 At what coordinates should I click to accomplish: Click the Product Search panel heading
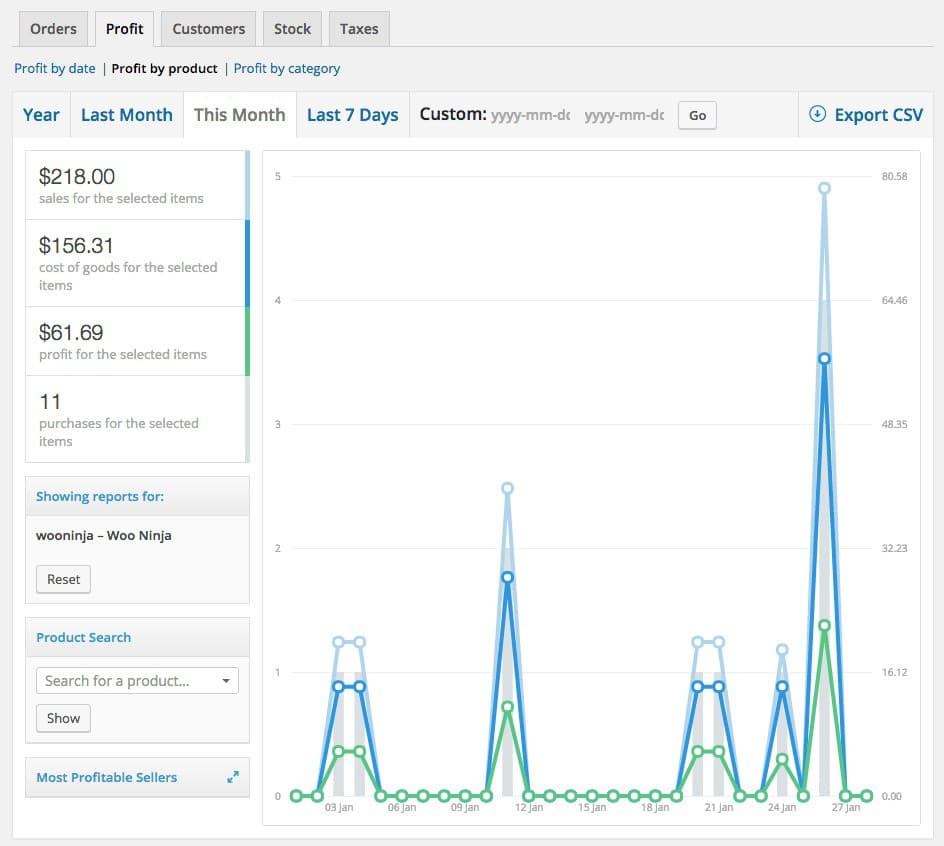pyautogui.click(x=84, y=637)
